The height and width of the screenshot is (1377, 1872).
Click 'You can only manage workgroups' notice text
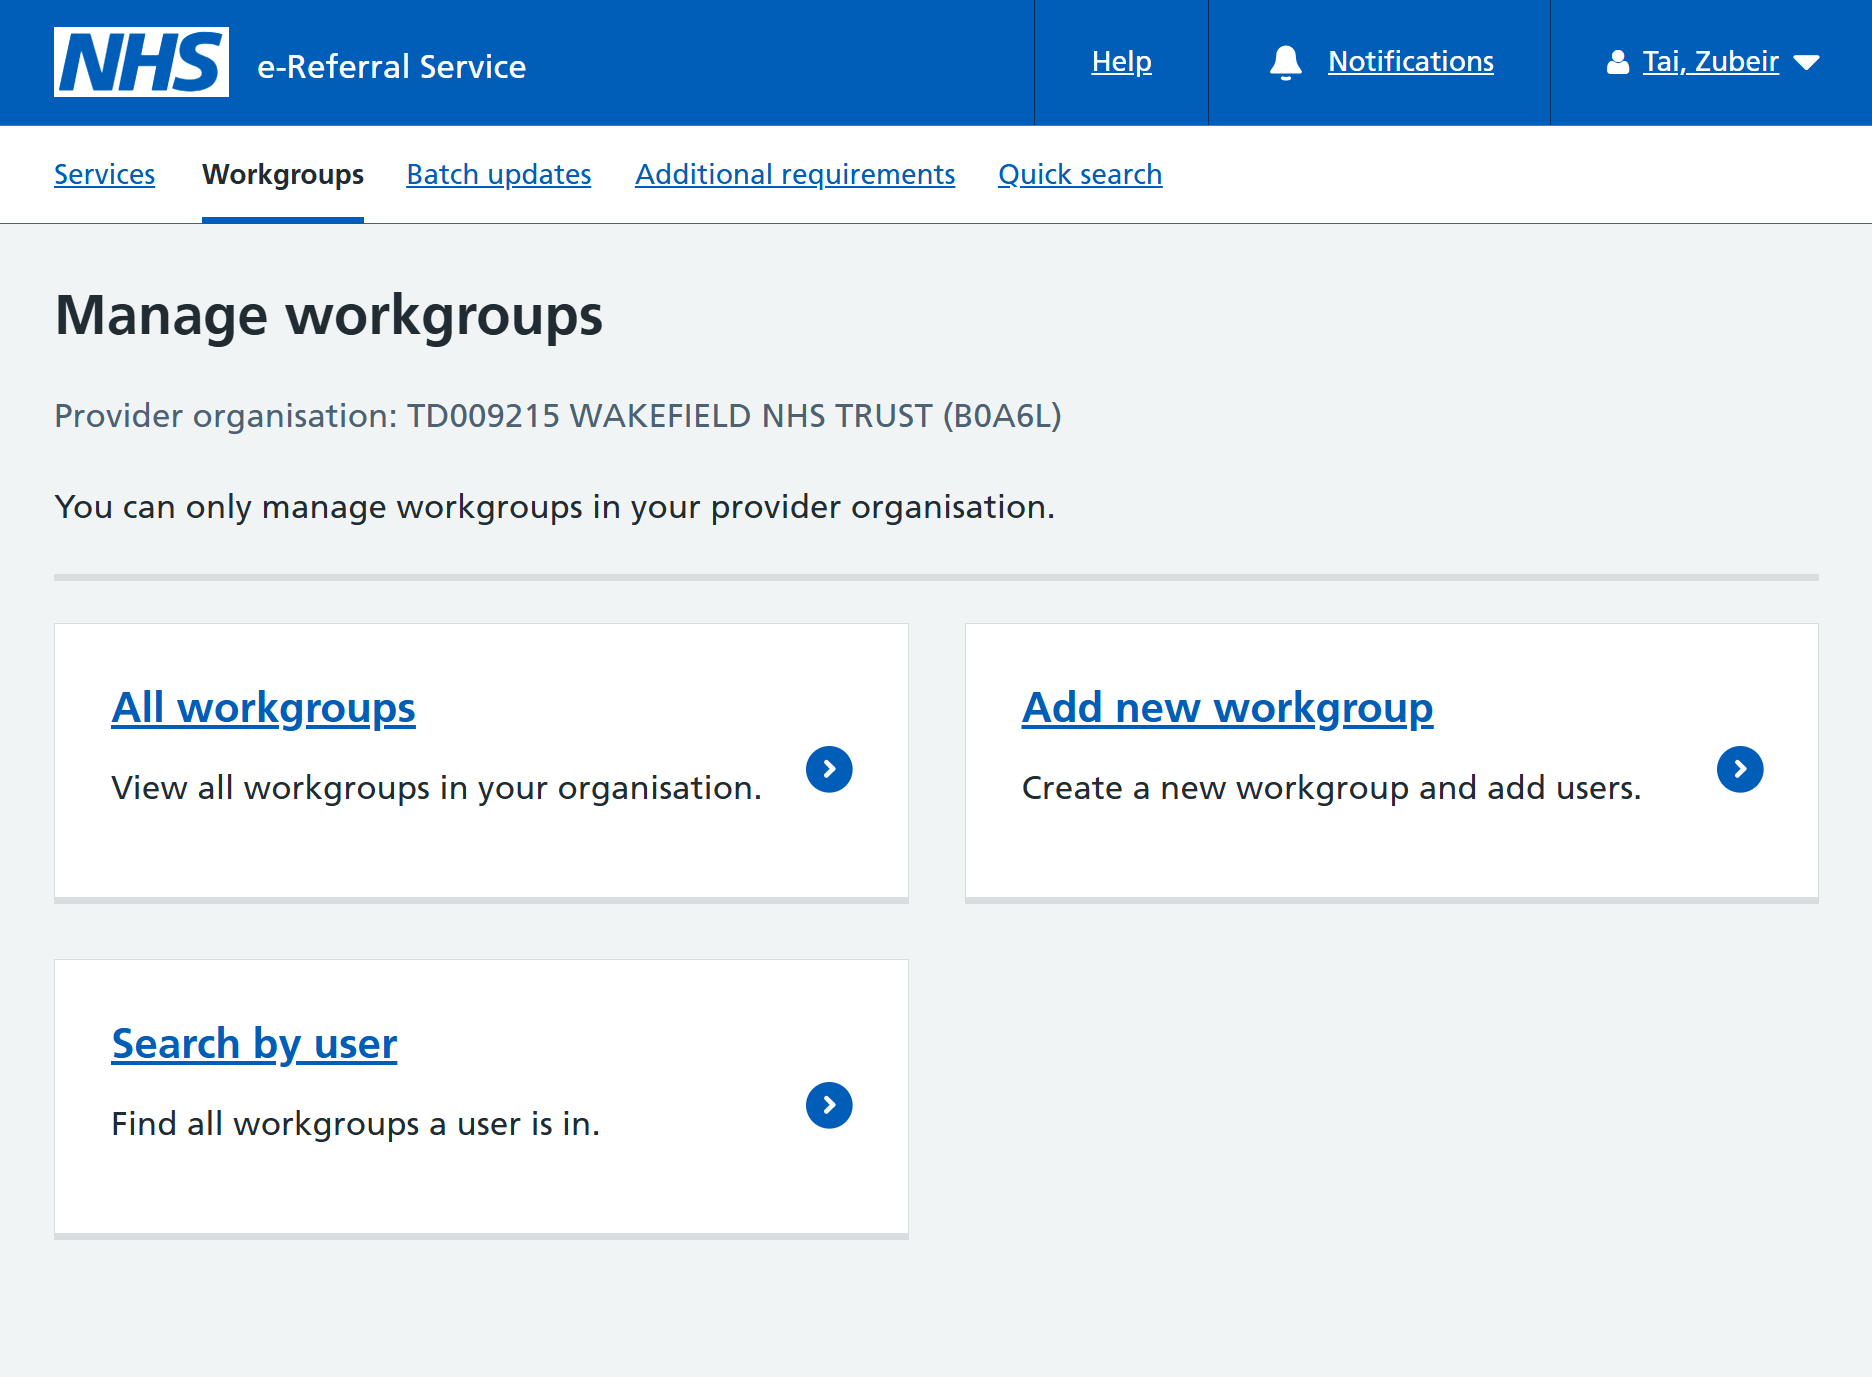click(x=555, y=507)
